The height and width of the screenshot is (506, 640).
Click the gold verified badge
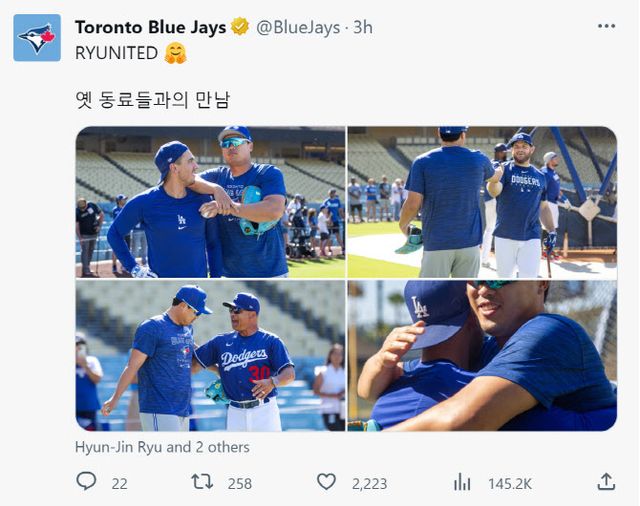(241, 27)
